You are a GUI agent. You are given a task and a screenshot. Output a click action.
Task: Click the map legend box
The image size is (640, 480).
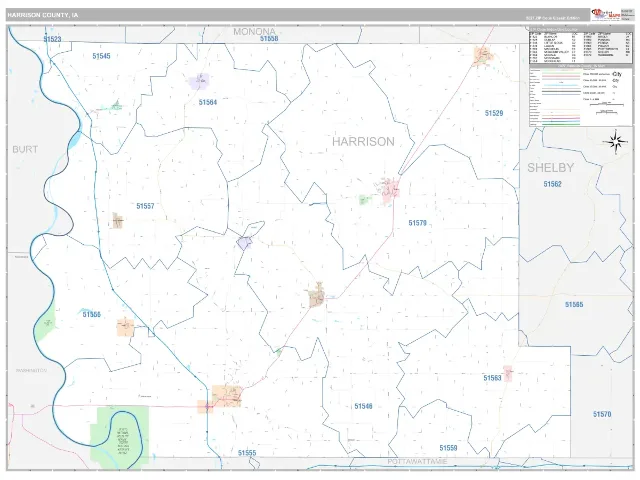click(x=581, y=96)
